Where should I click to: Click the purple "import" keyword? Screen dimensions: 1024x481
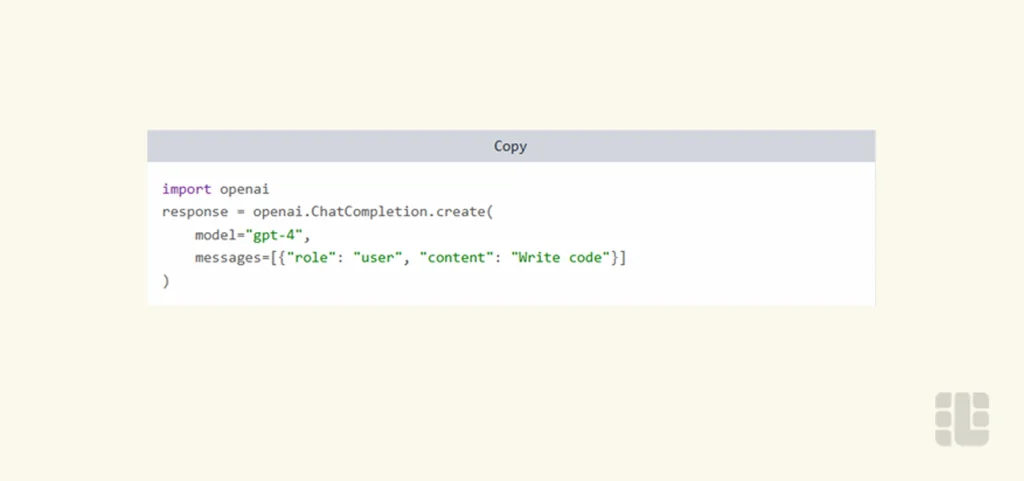point(186,188)
